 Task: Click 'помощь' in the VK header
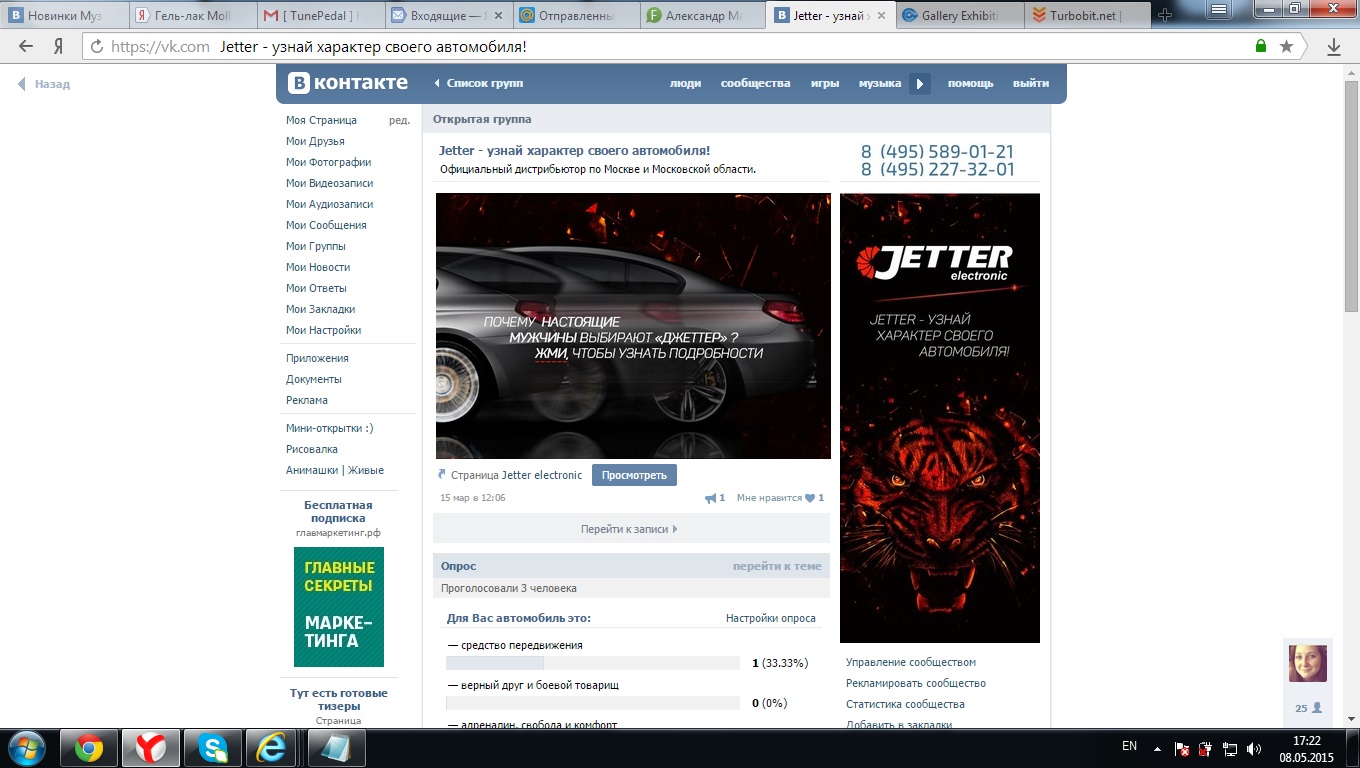tap(971, 84)
